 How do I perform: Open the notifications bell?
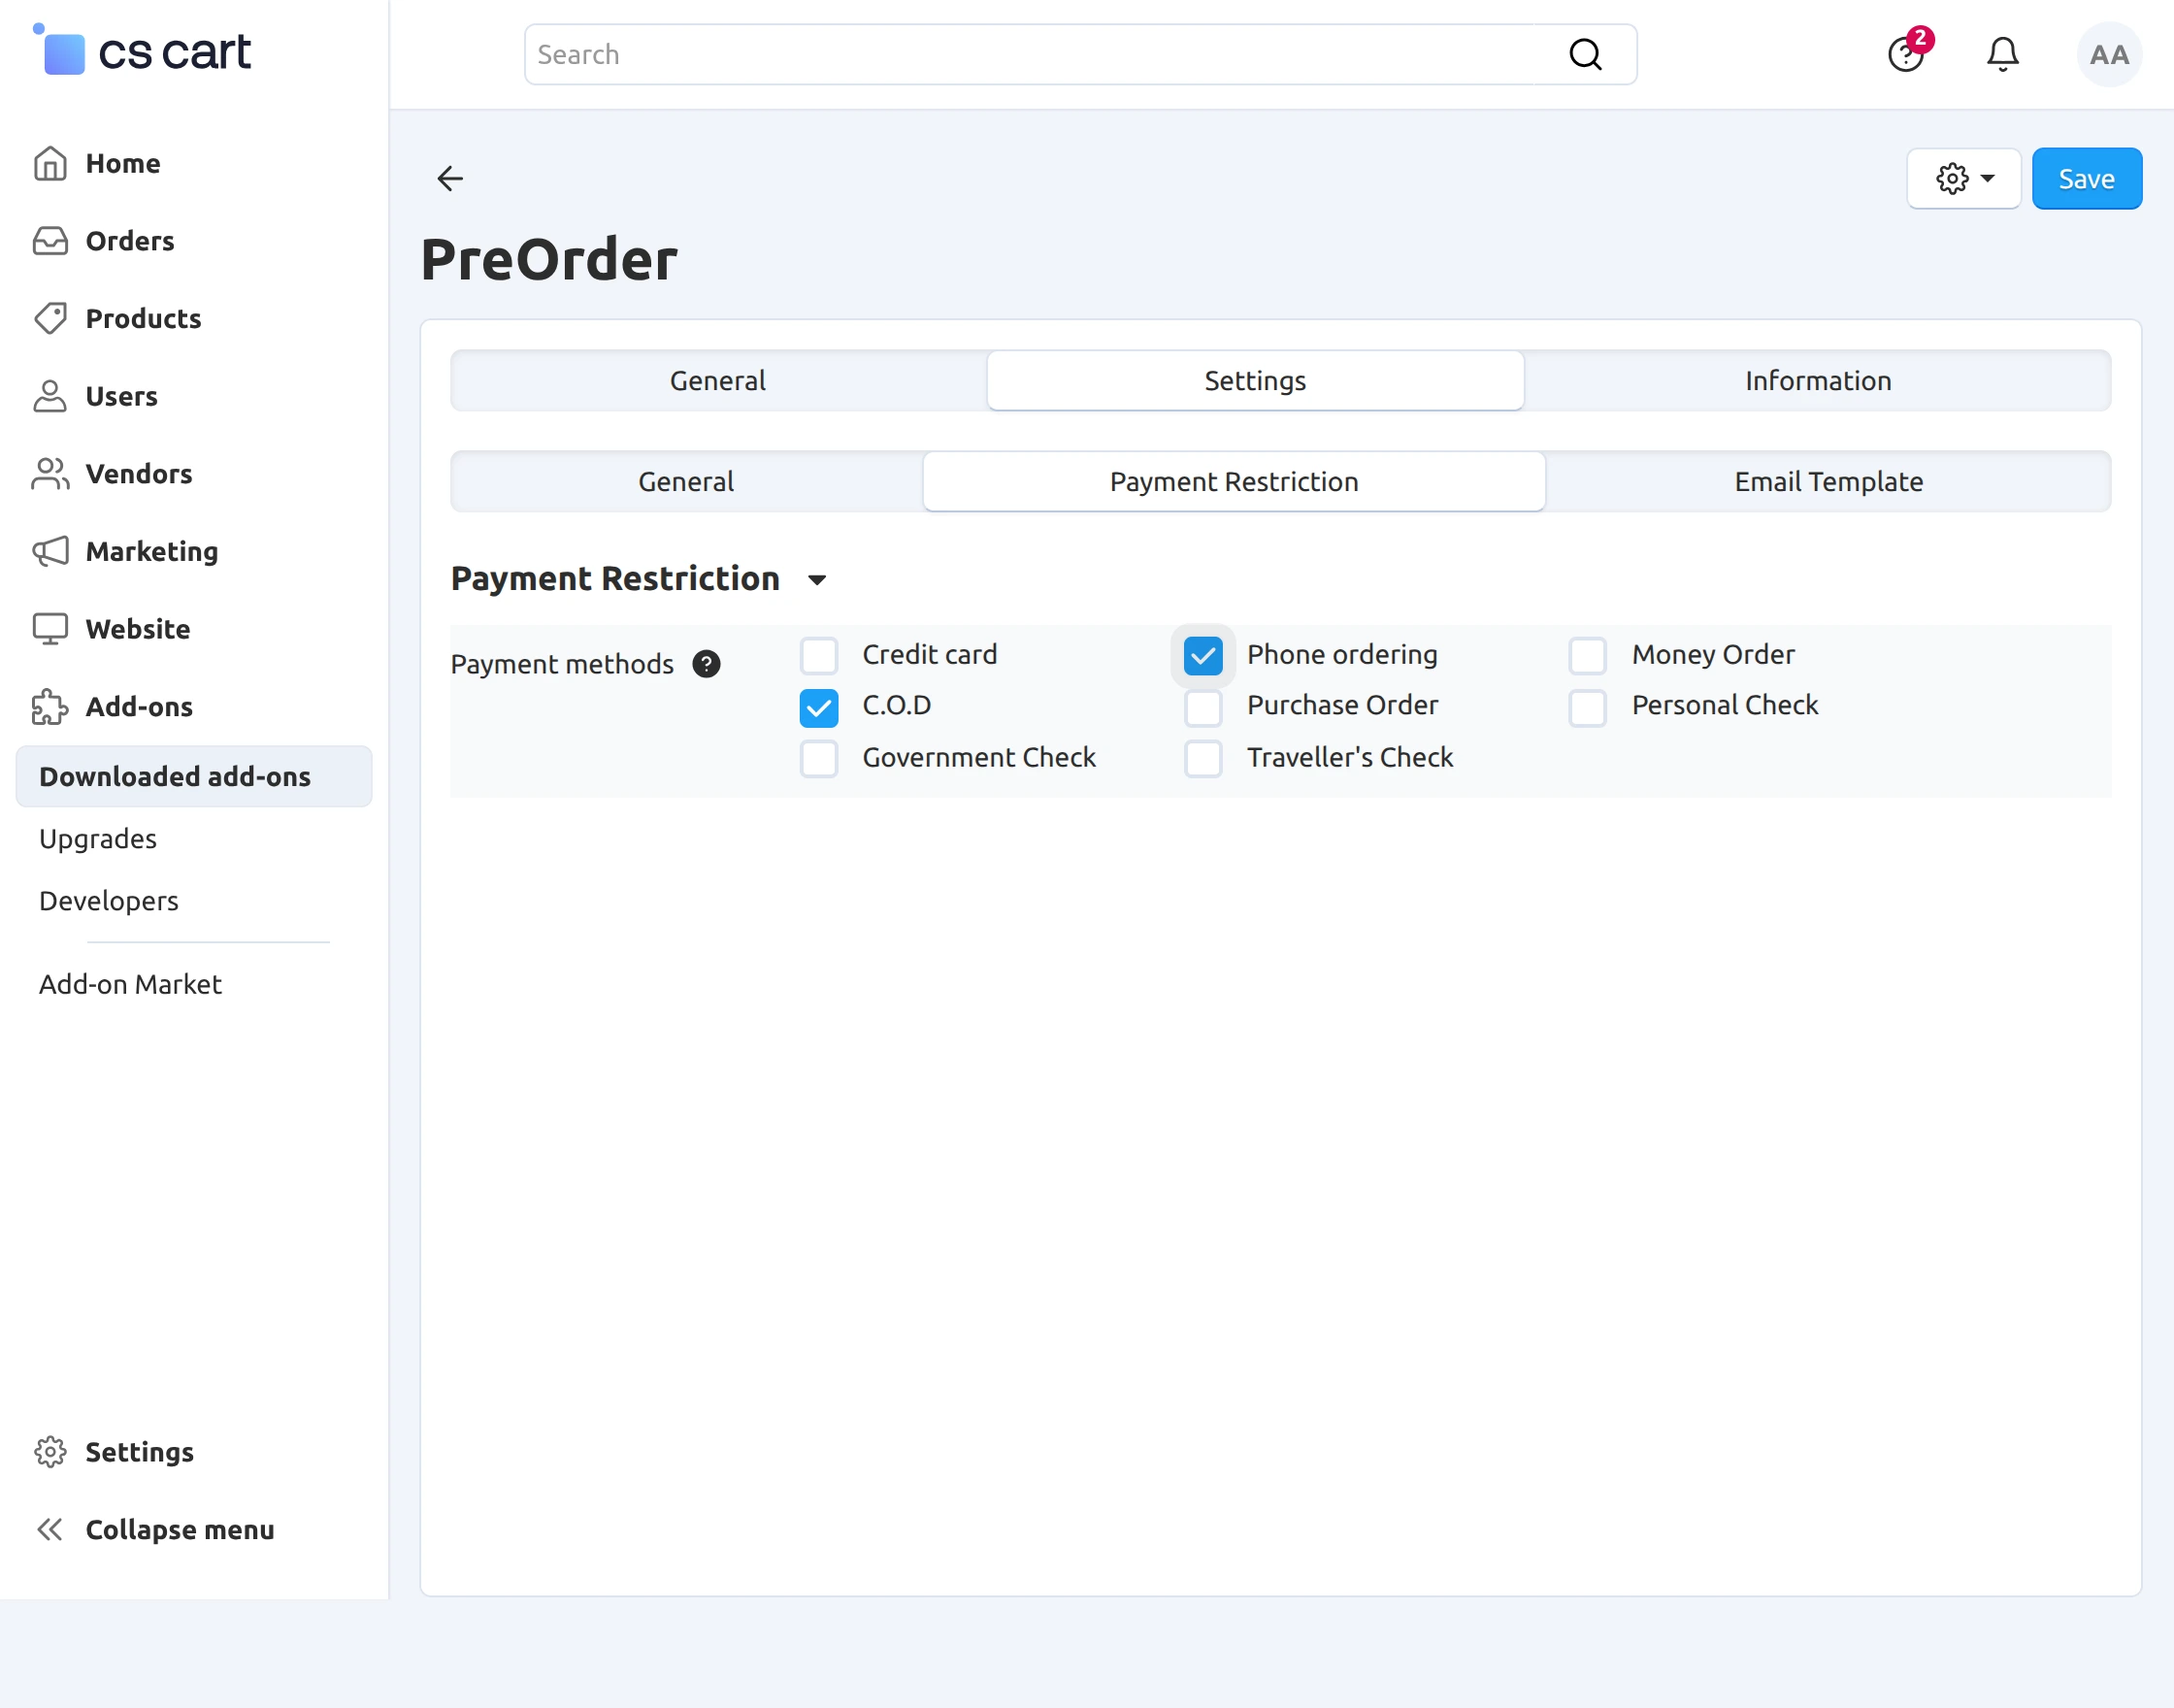[2002, 54]
